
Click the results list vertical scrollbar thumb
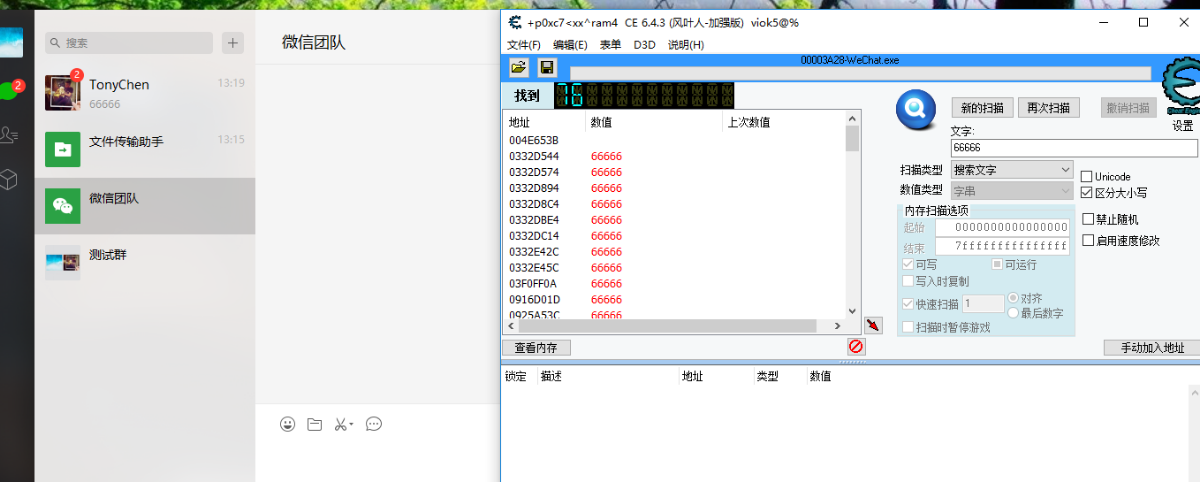click(852, 138)
